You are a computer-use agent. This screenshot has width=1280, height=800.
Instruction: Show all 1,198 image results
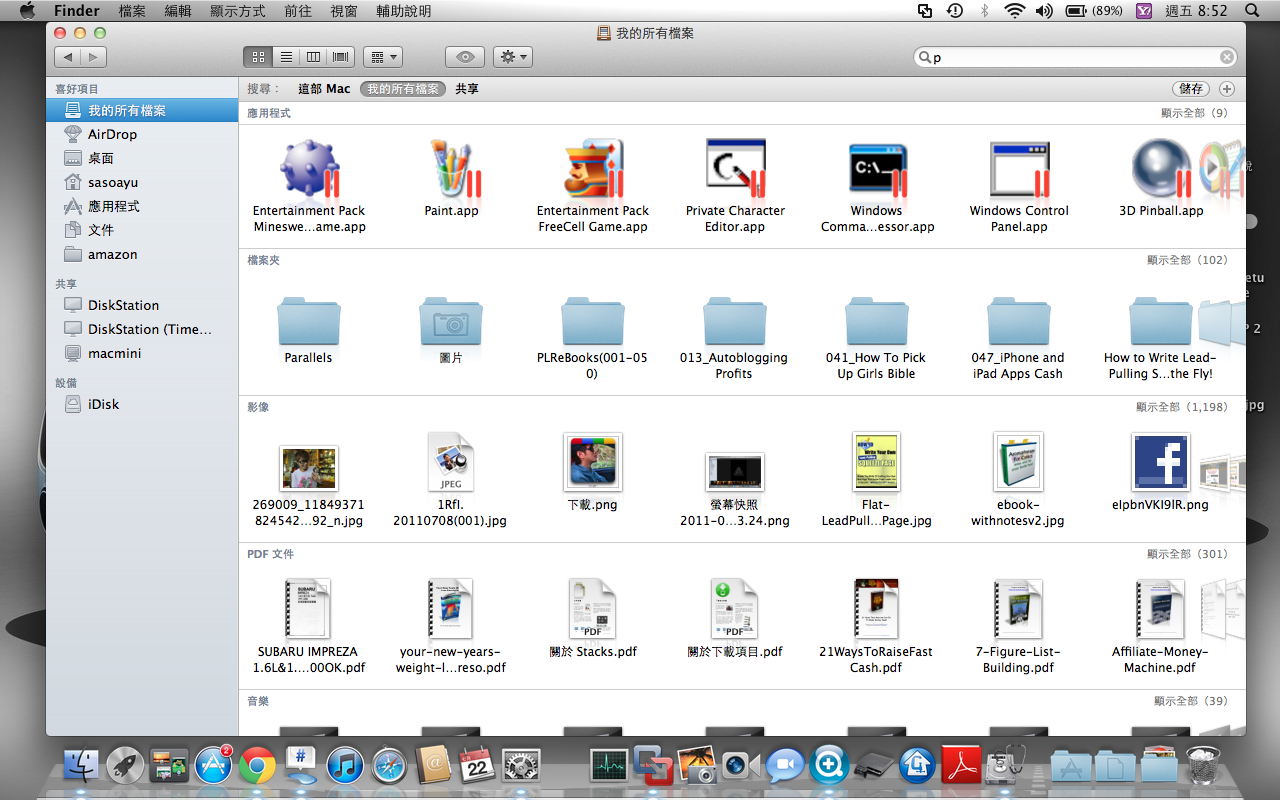pos(1181,407)
